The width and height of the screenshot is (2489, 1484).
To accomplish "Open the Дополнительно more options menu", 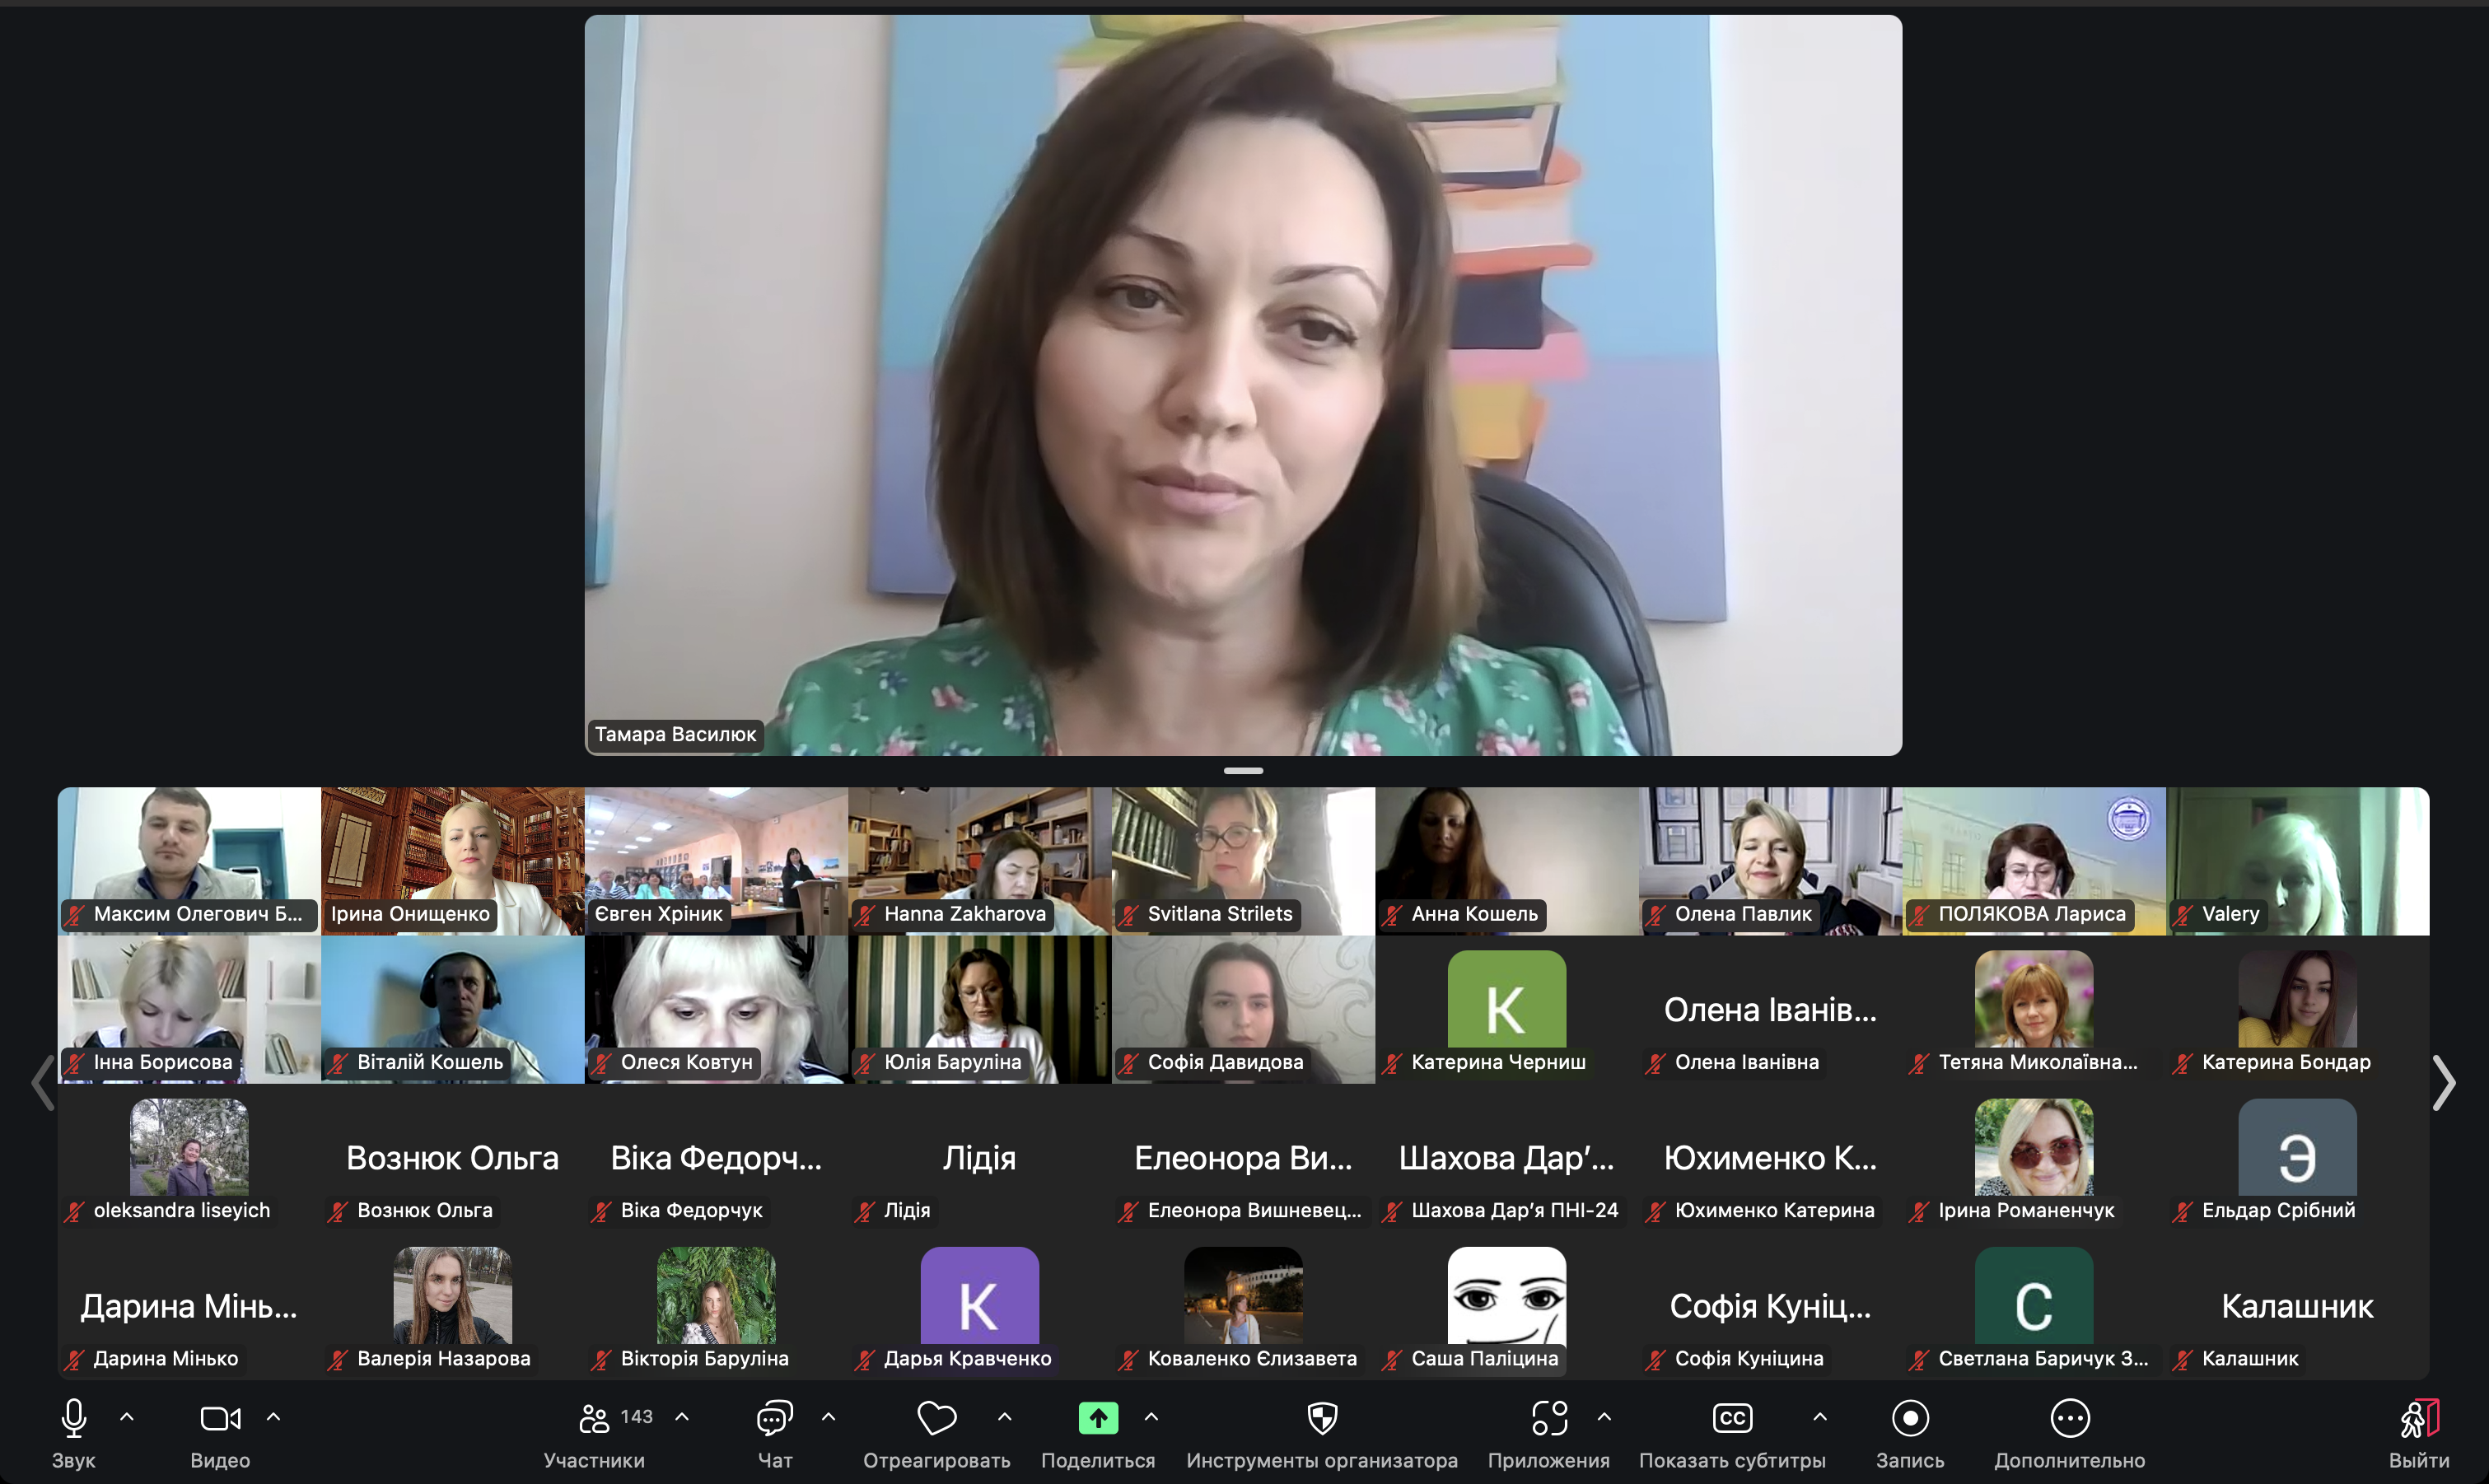I will 2069,1417.
